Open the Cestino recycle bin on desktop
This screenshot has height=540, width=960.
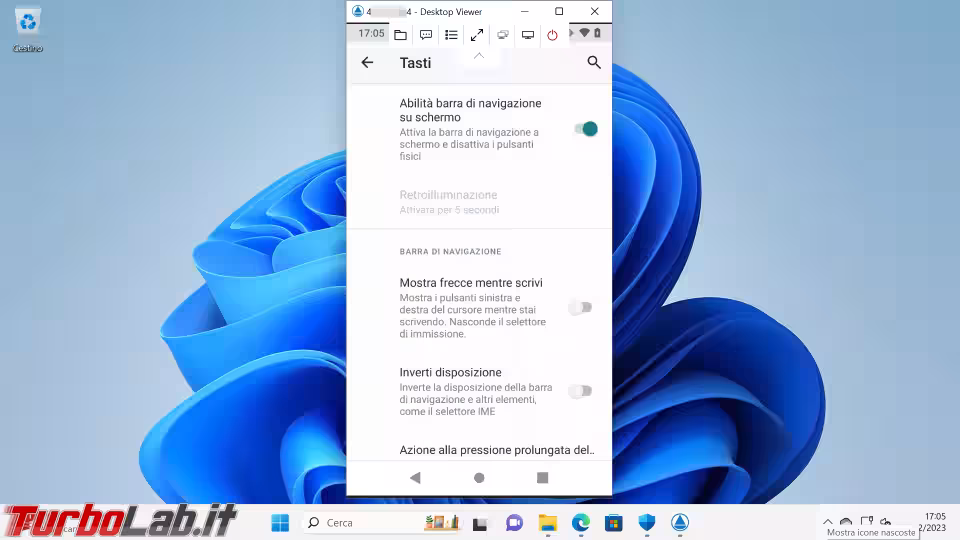point(28,29)
